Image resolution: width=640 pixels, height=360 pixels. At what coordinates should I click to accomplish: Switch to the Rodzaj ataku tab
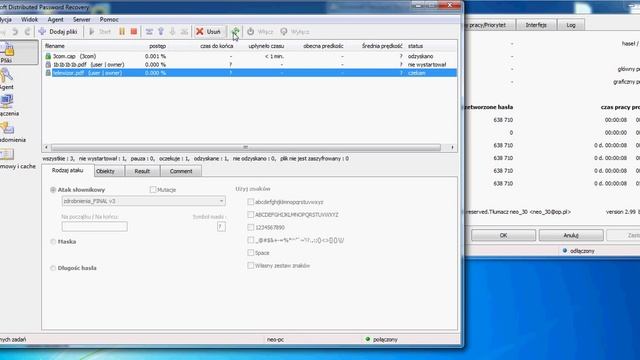coord(67,170)
